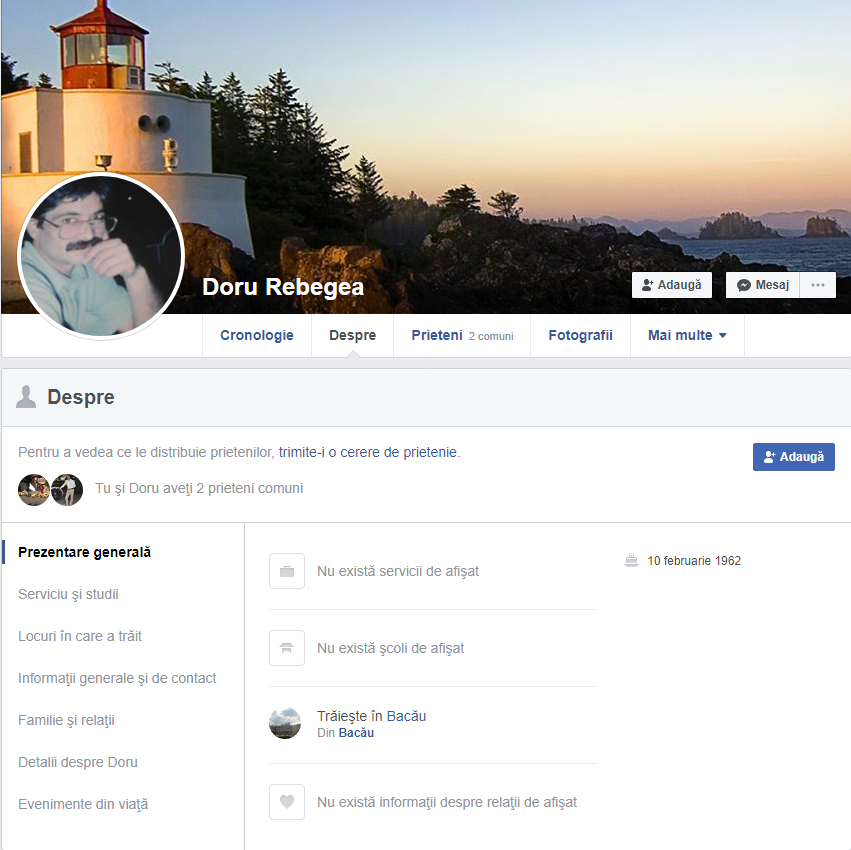
Task: Click 'Tu și Doru aveți 2 prieteni comuni'
Action: [199, 489]
